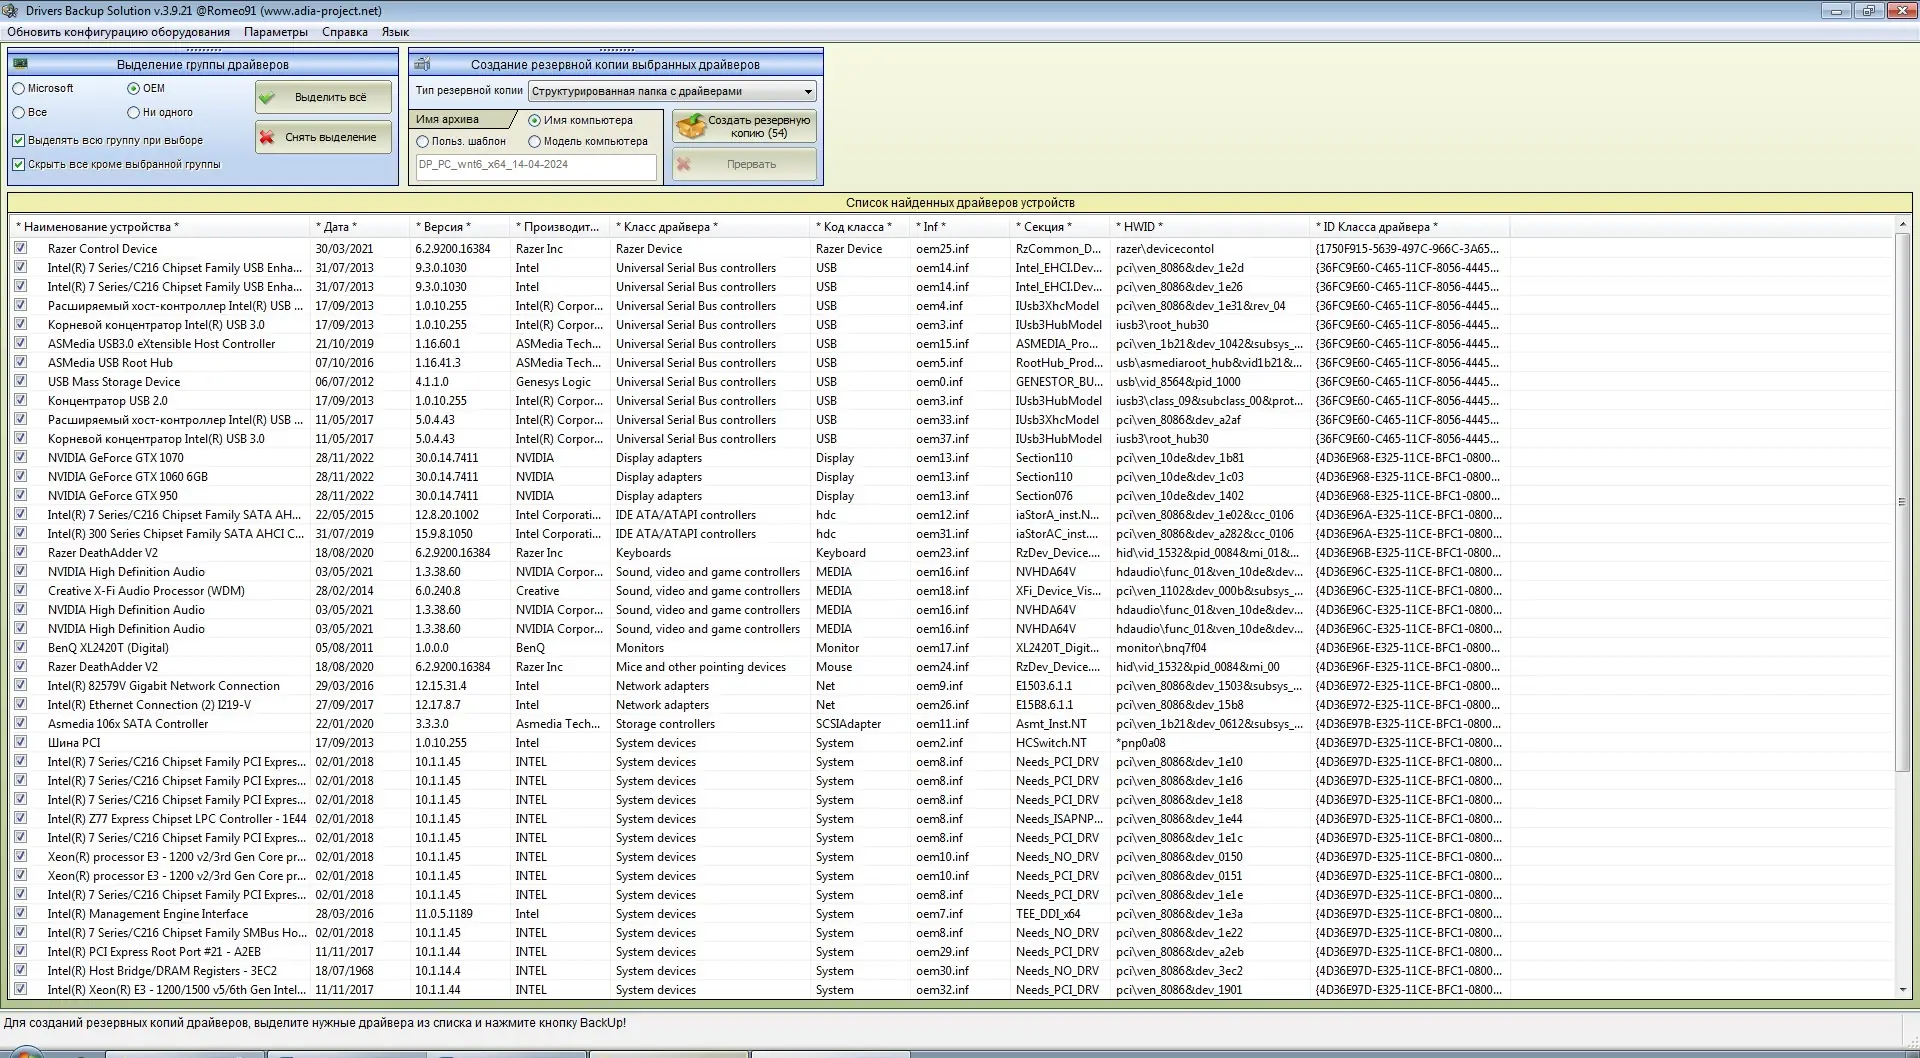Uncheck NVIDIA GeForce GTX 1070 checkbox
Screen dimensions: 1920x1058
click(20, 457)
